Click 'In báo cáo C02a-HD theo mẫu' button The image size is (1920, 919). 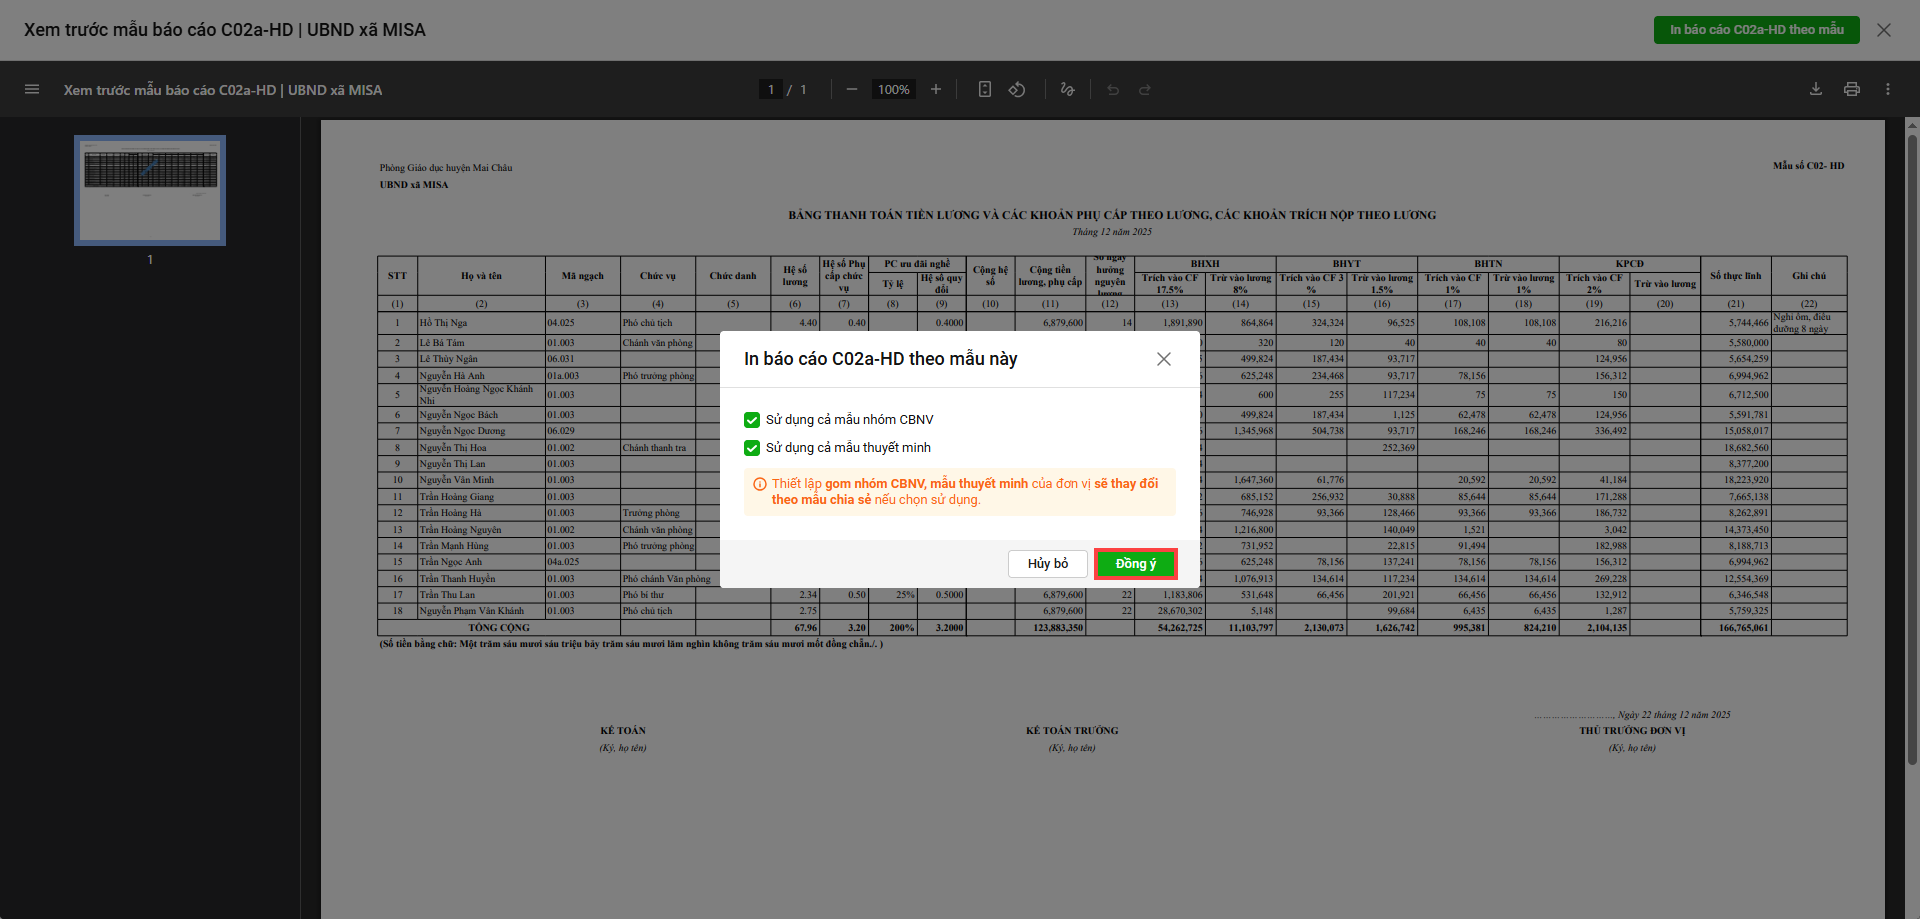tap(1756, 30)
